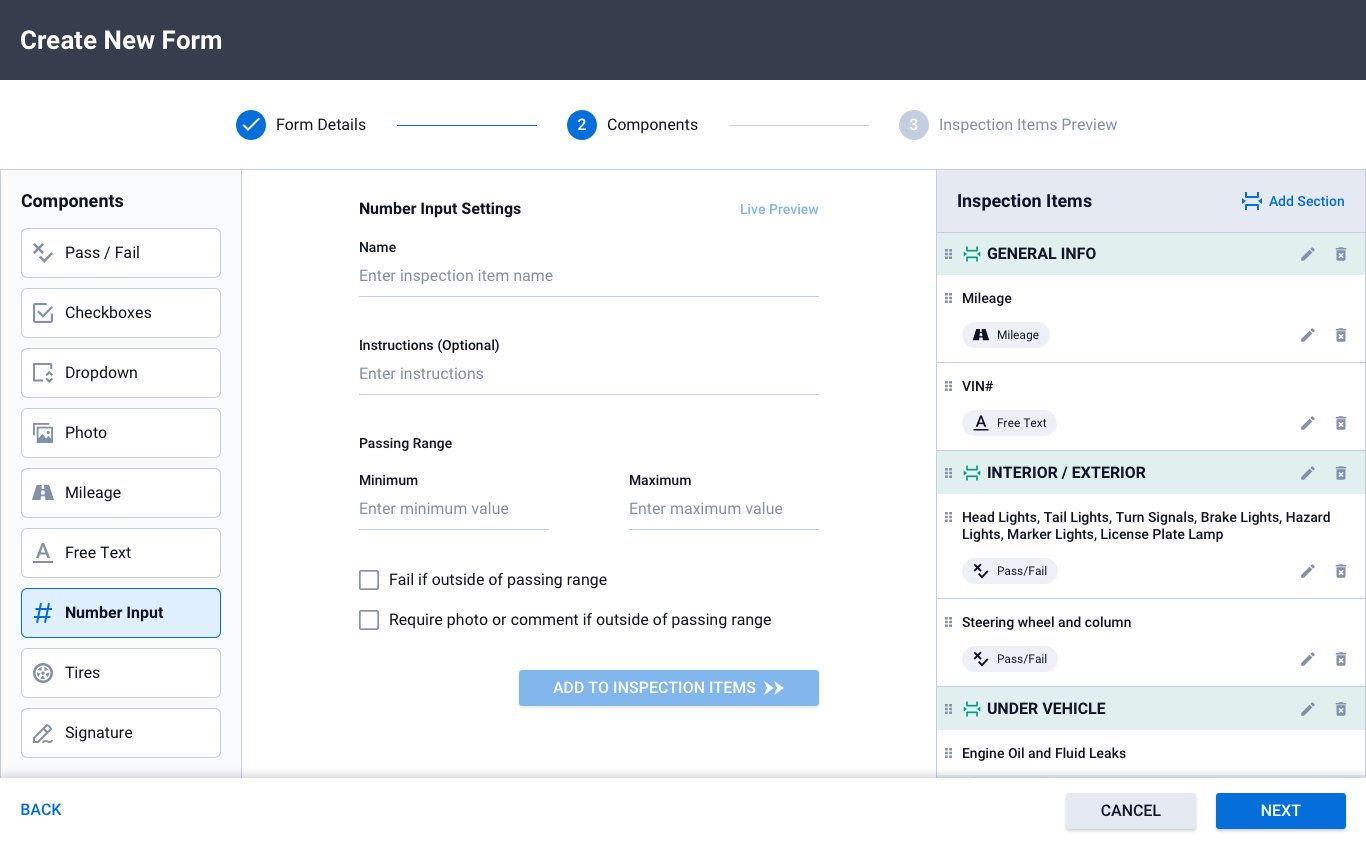Click the Name input field
Screen dimensions: 1366x844
coord(588,276)
